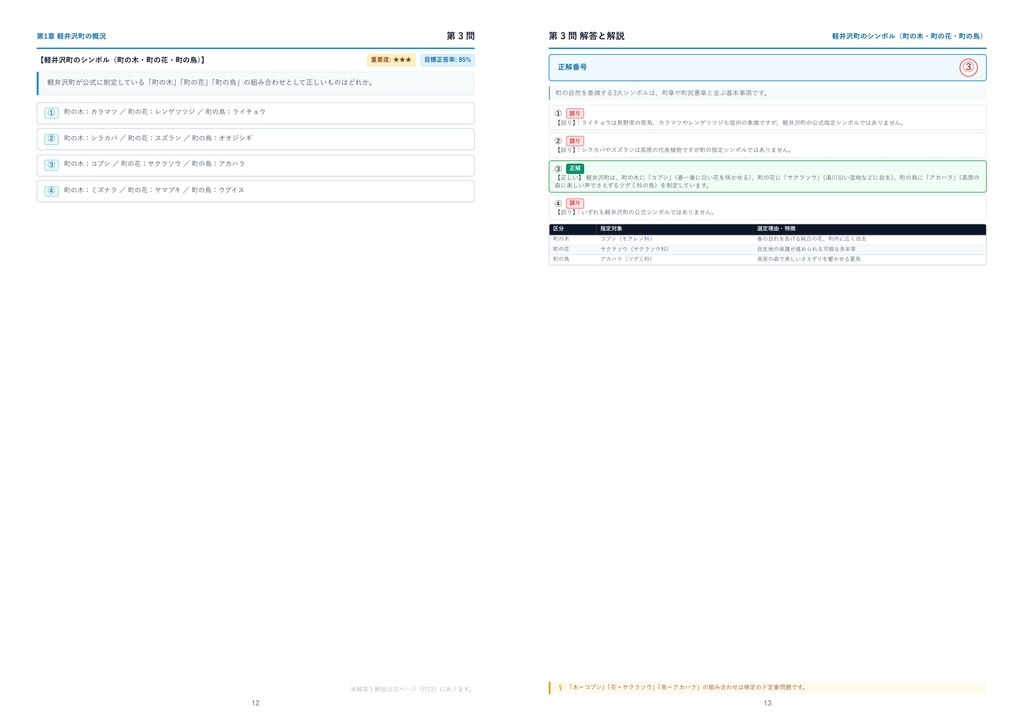Click the 第 3 問 解答と解説 heading
The image size is (1024, 724).
[x=586, y=36]
